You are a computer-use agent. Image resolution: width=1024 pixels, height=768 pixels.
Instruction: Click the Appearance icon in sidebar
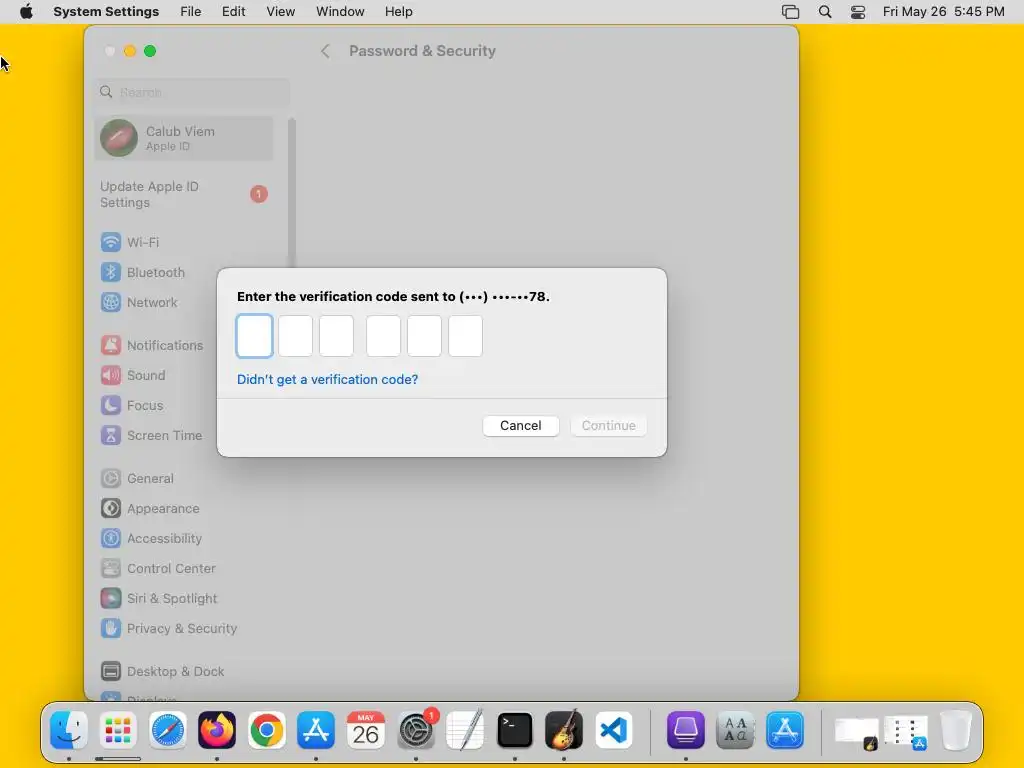click(110, 509)
